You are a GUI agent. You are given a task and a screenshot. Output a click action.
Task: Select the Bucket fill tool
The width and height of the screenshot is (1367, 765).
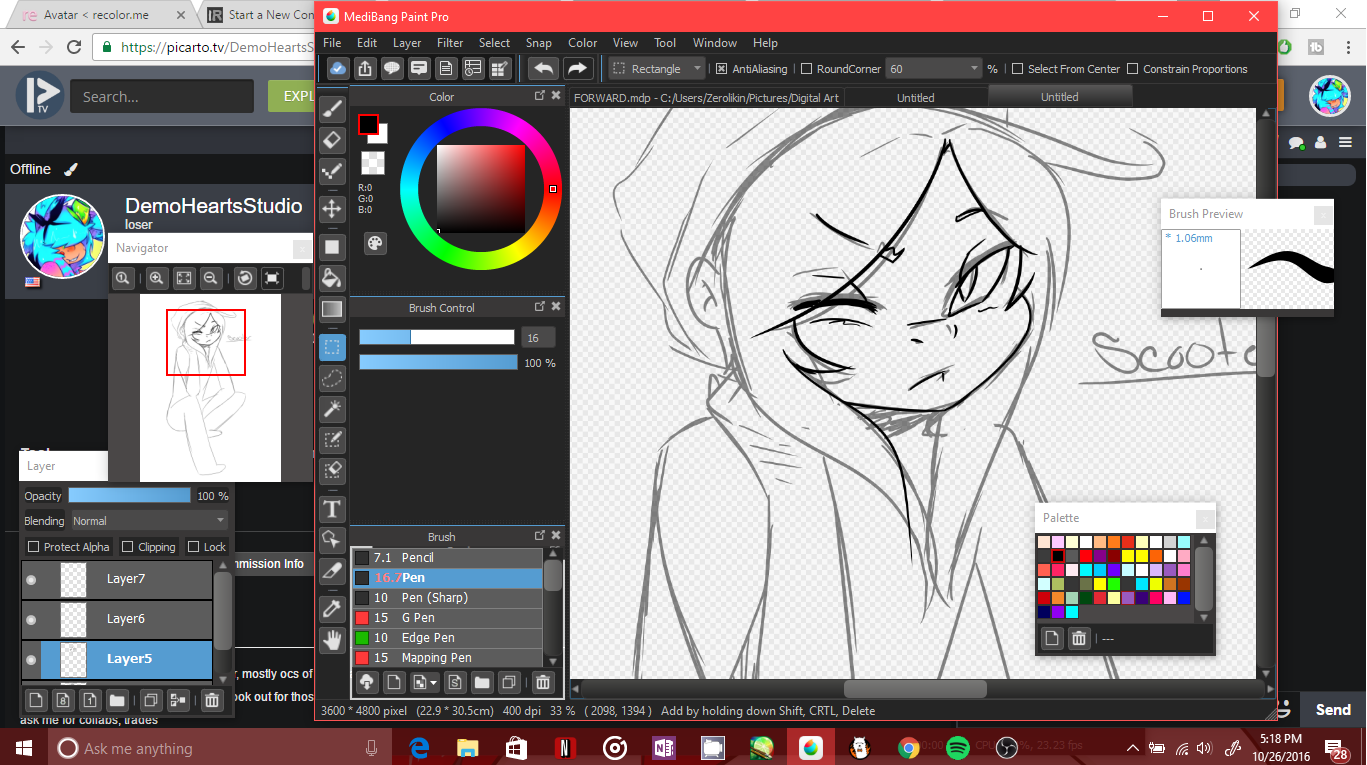(332, 277)
